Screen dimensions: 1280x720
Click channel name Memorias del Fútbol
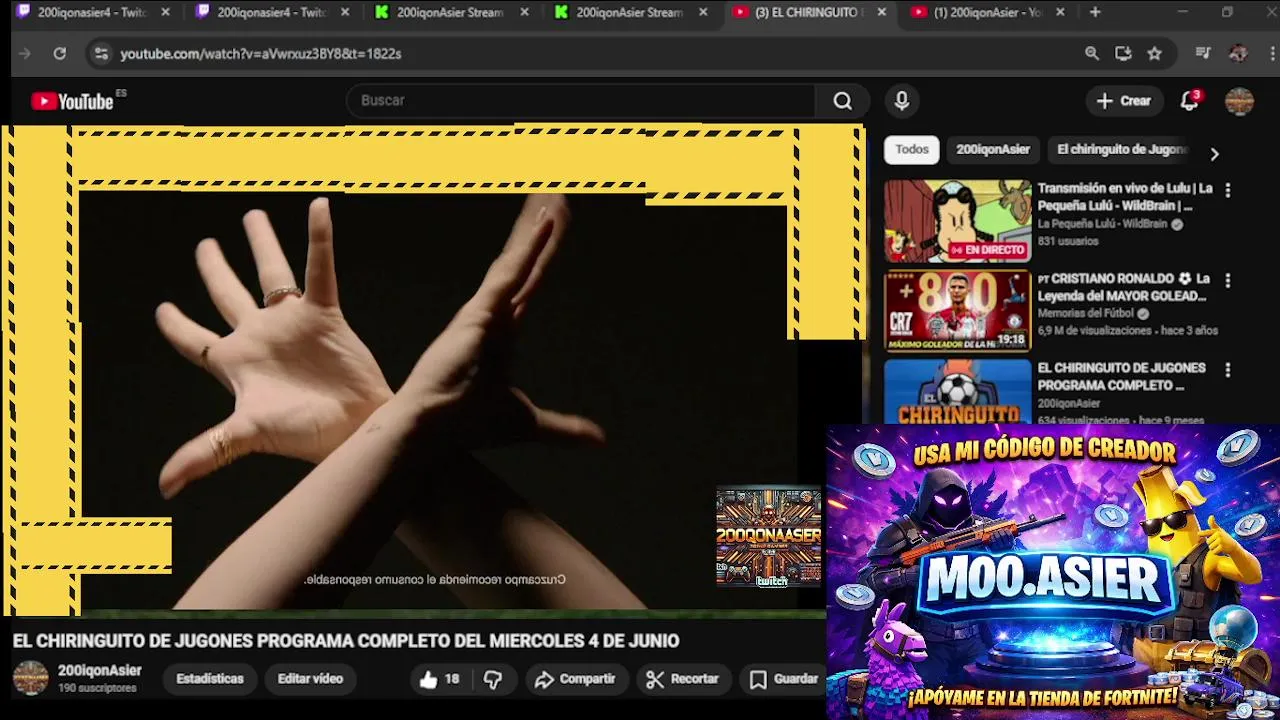coord(1085,313)
